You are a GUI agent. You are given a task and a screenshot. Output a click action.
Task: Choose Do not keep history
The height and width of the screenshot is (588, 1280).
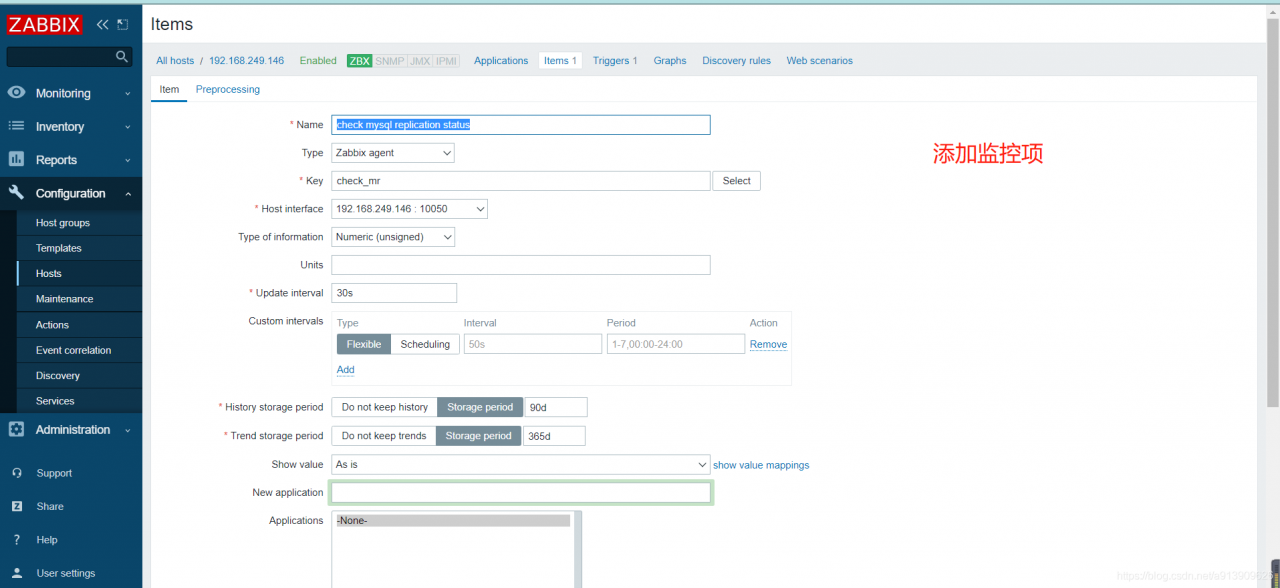click(385, 407)
